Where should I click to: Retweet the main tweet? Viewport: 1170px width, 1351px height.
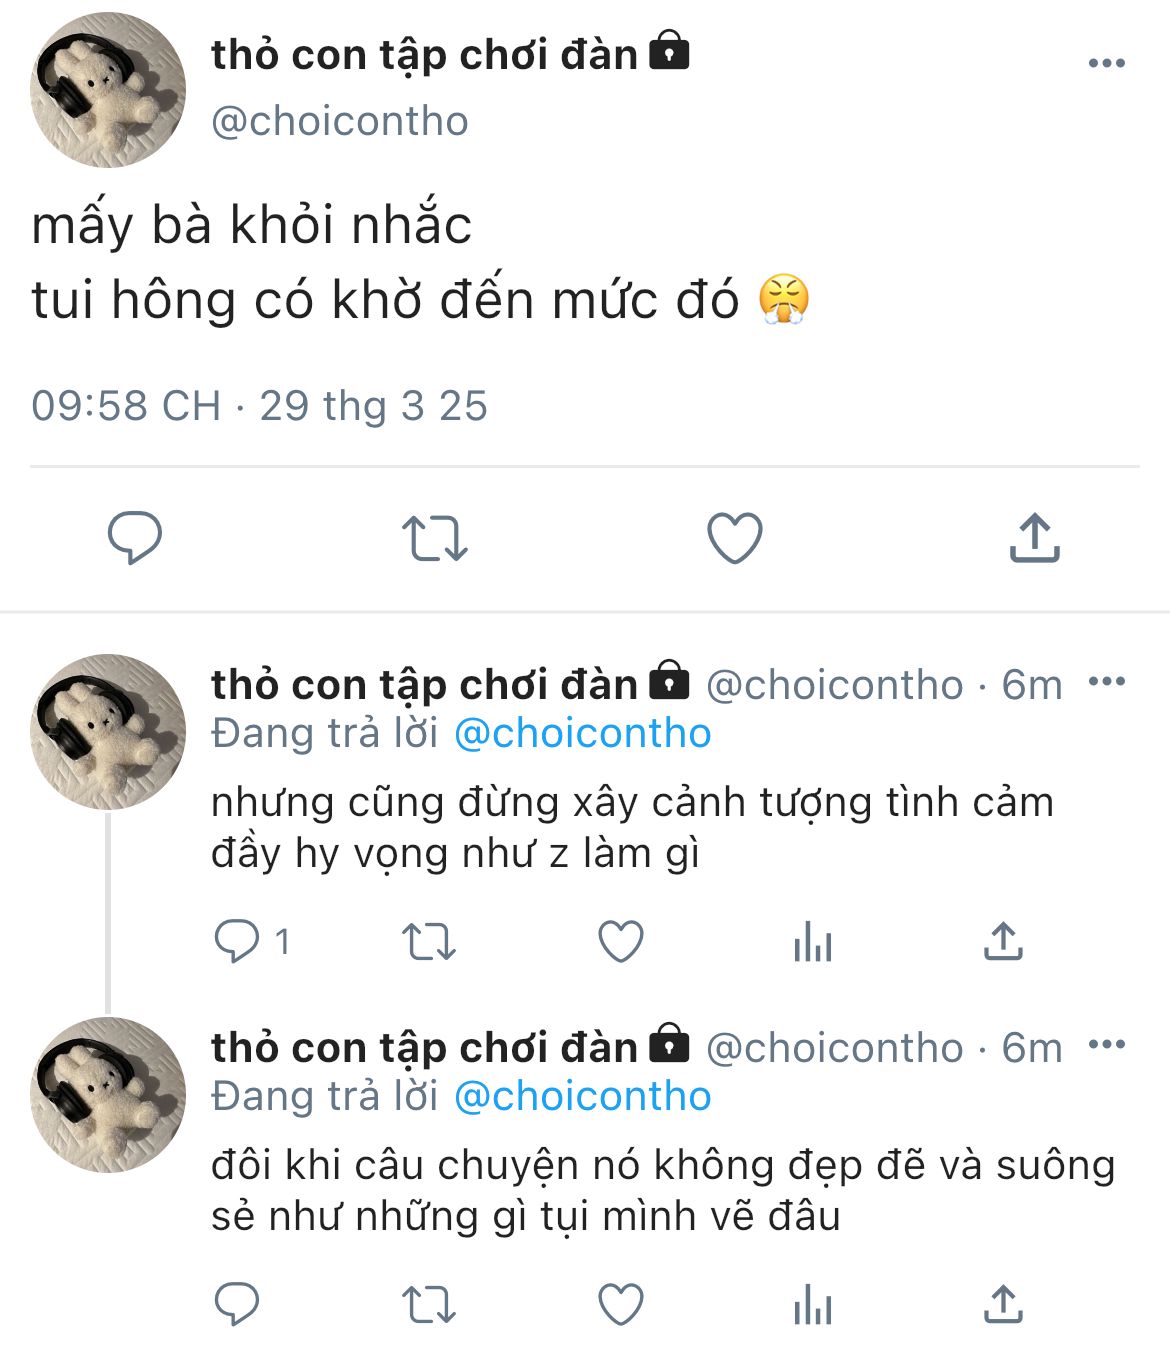pyautogui.click(x=435, y=538)
